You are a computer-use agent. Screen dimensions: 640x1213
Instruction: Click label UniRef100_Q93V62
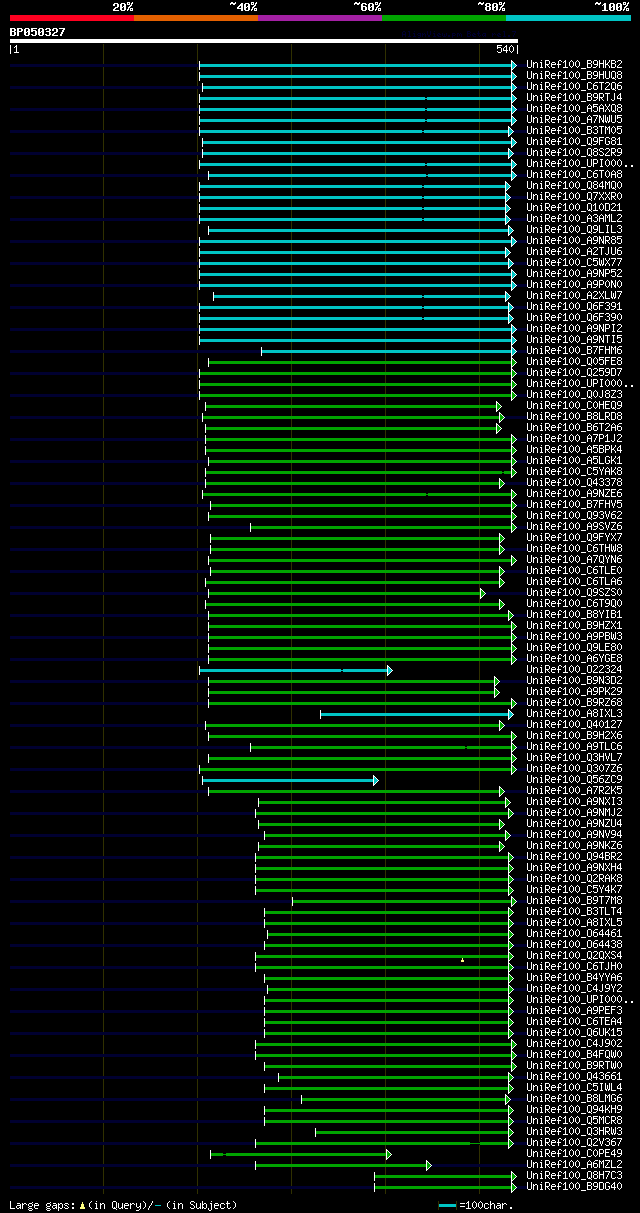(574, 515)
